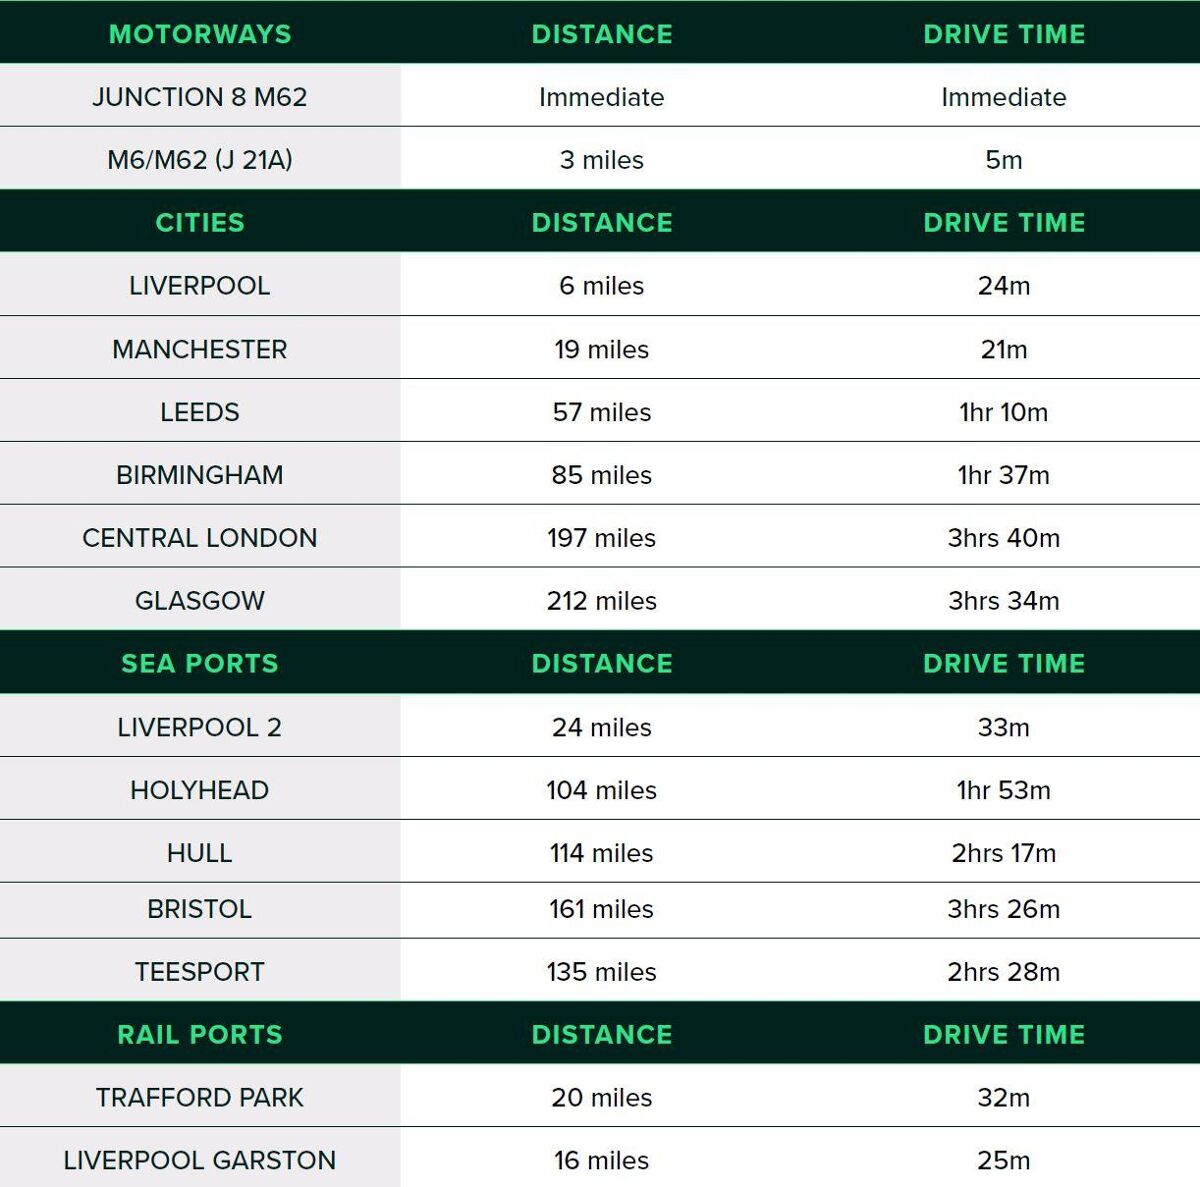The width and height of the screenshot is (1200, 1187).
Task: Click the MANCHESTER row label
Action: pyautogui.click(x=200, y=349)
